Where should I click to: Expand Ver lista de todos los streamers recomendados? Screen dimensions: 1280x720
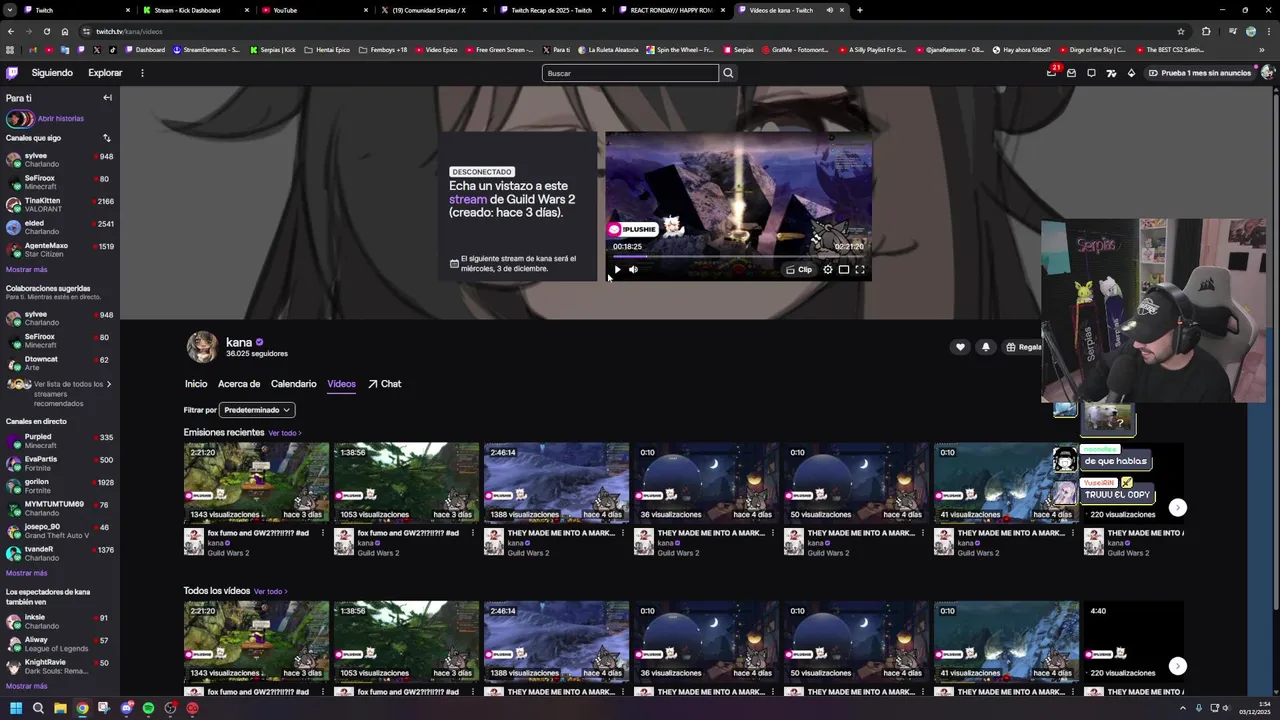coord(60,394)
